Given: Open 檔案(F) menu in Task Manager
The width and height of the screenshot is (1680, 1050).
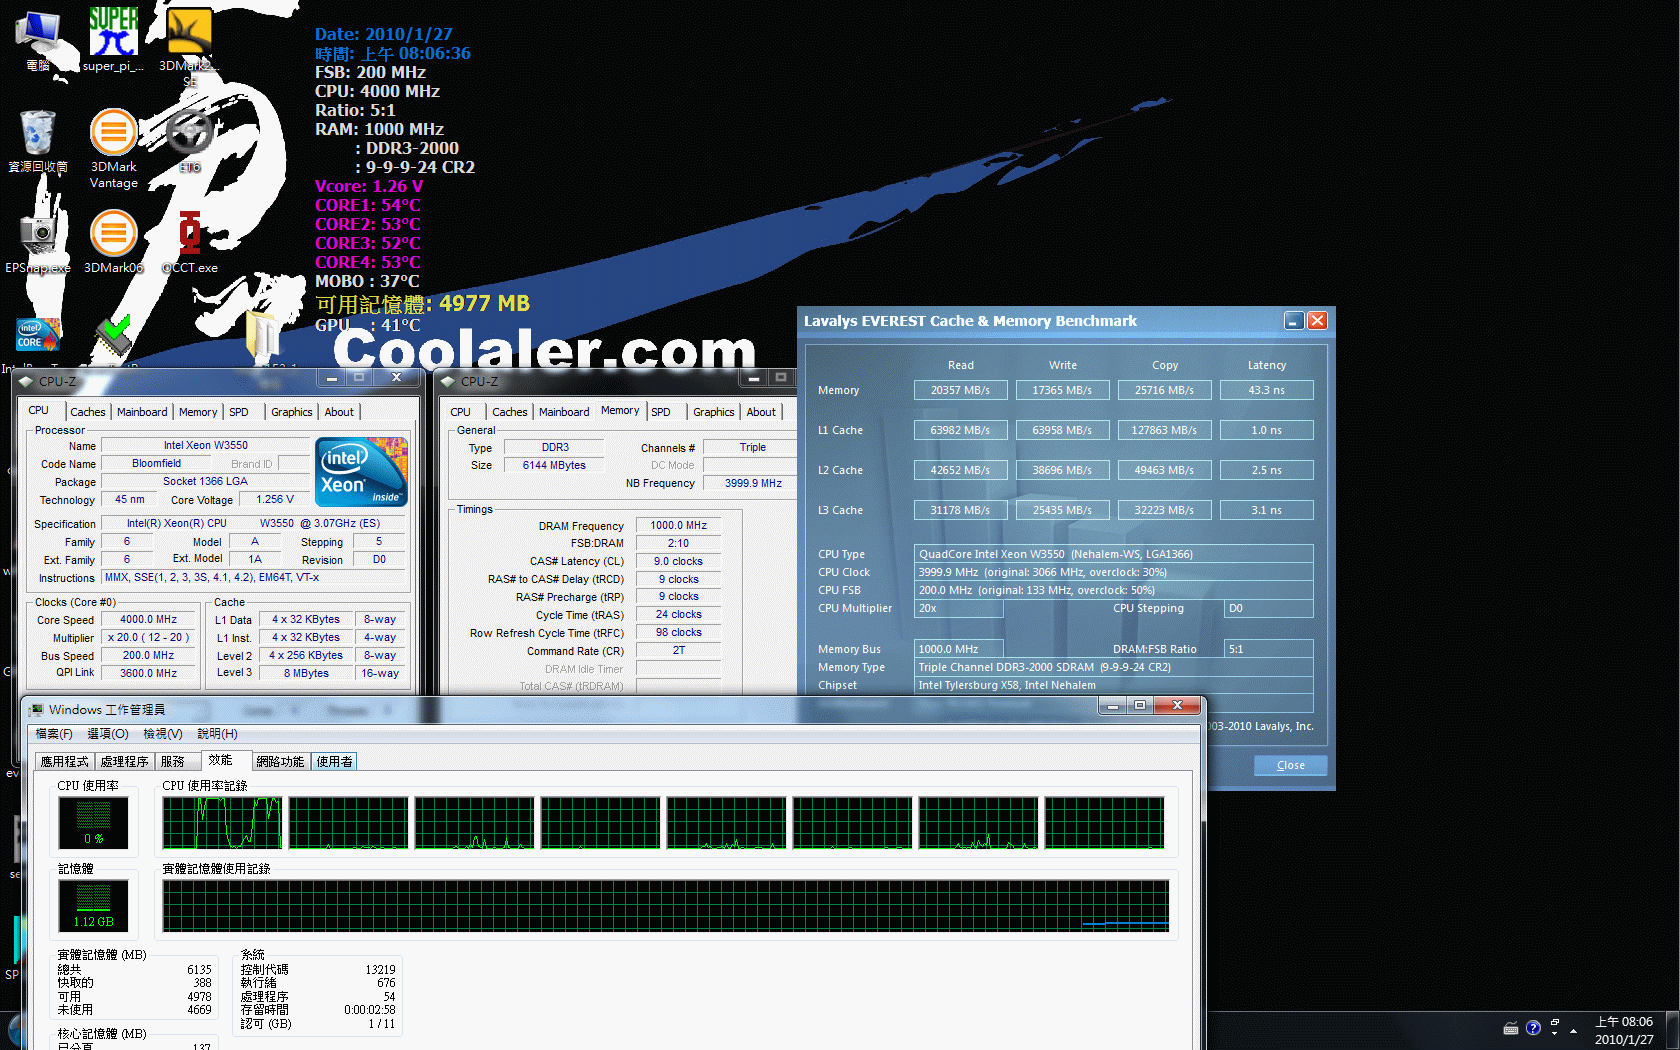Looking at the screenshot, I should click(54, 734).
